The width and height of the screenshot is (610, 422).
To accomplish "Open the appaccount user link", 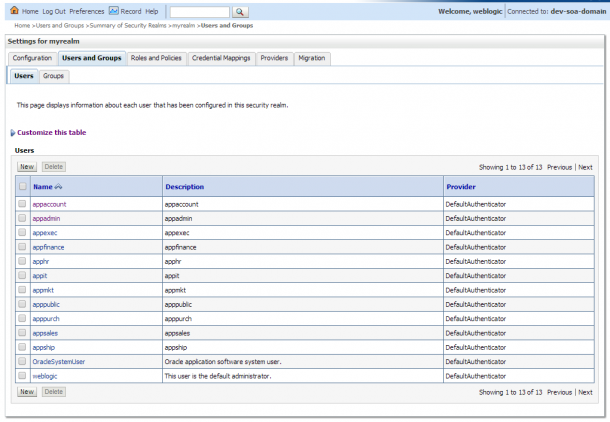I will tap(49, 204).
